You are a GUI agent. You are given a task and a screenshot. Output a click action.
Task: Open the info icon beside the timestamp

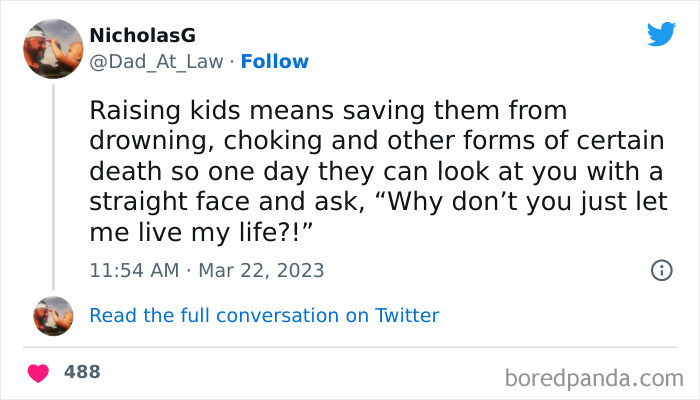click(x=661, y=270)
